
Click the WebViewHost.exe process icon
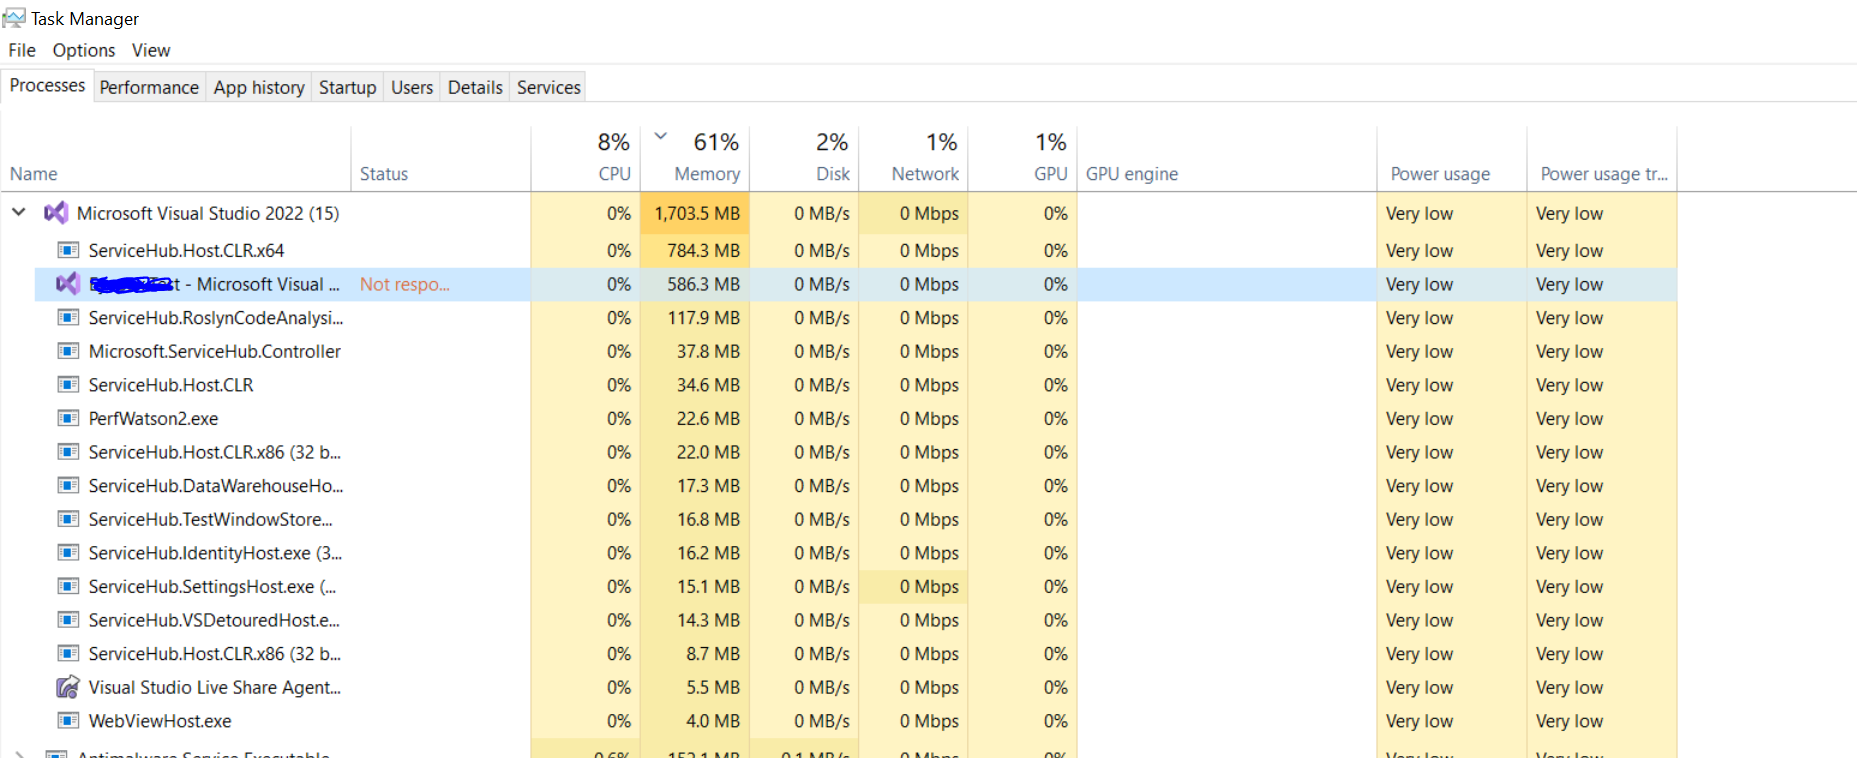[68, 721]
